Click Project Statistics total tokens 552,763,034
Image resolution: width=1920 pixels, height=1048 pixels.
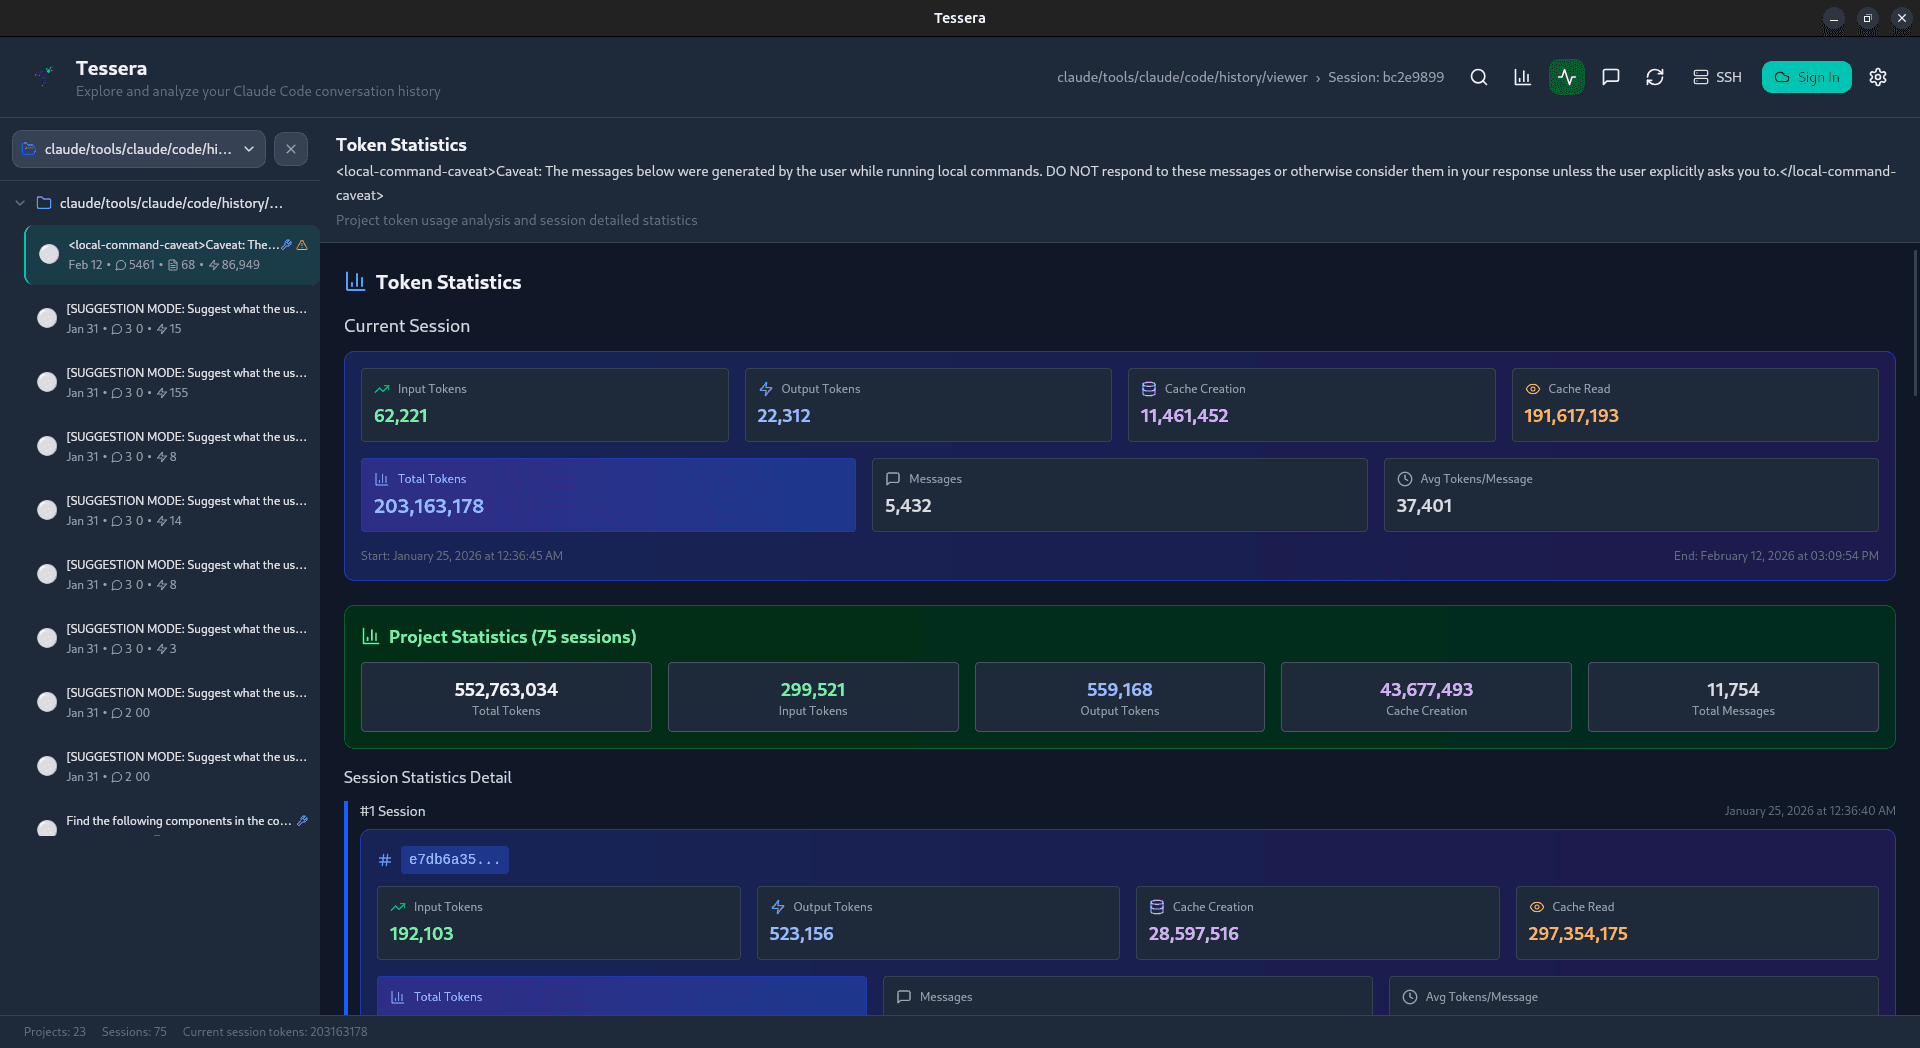point(506,697)
